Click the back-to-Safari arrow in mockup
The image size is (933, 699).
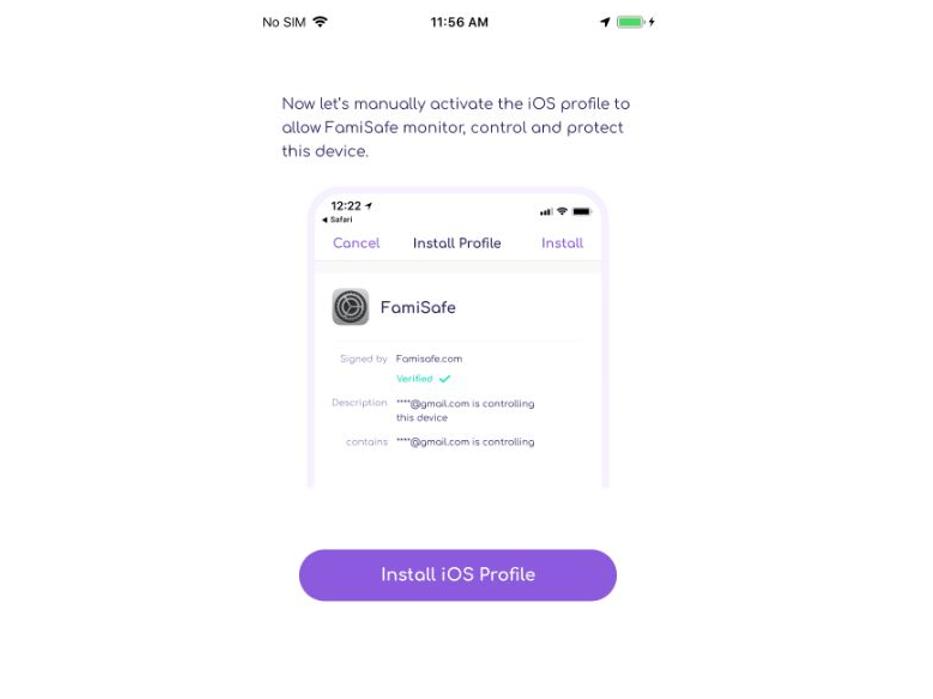(324, 220)
